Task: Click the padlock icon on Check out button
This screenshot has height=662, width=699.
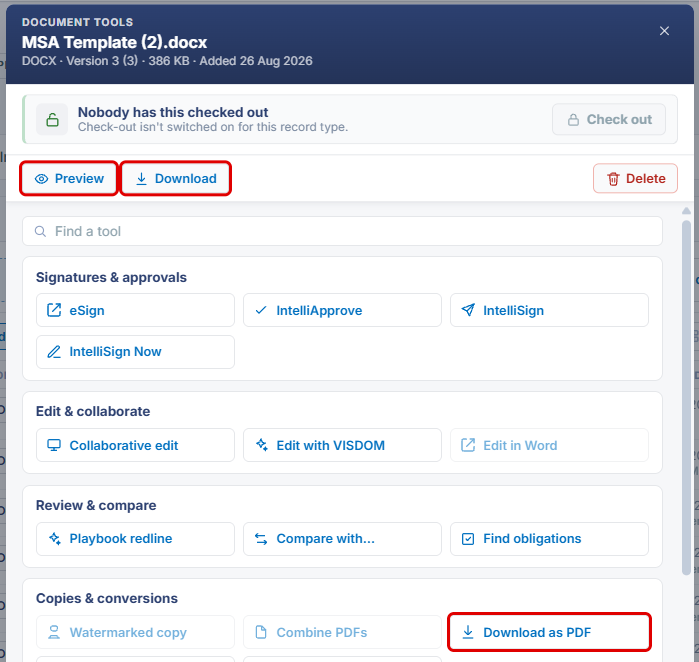Action: pyautogui.click(x=573, y=119)
